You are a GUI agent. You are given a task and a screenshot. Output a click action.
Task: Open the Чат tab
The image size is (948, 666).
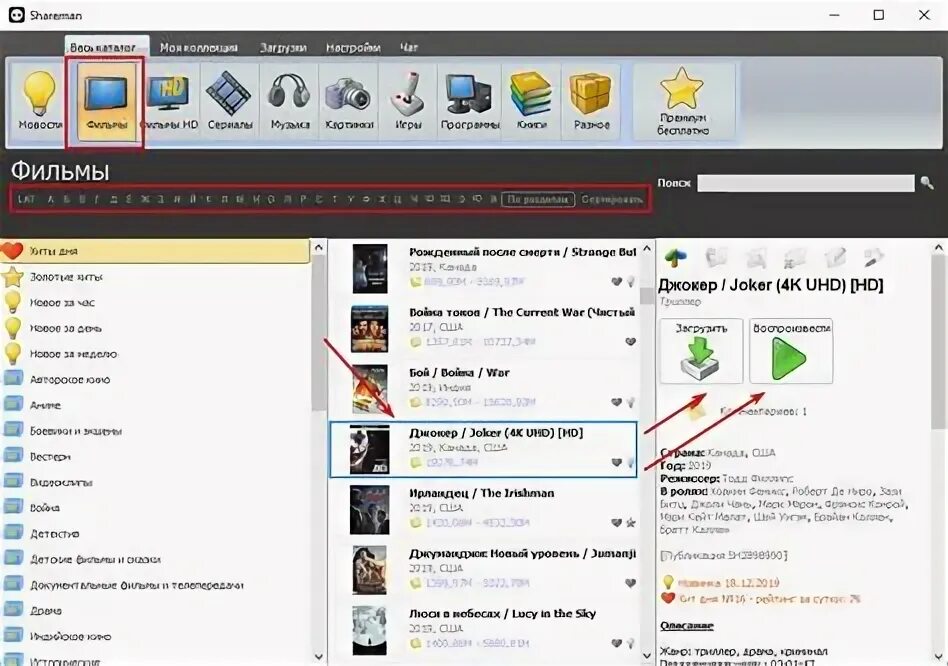click(409, 47)
